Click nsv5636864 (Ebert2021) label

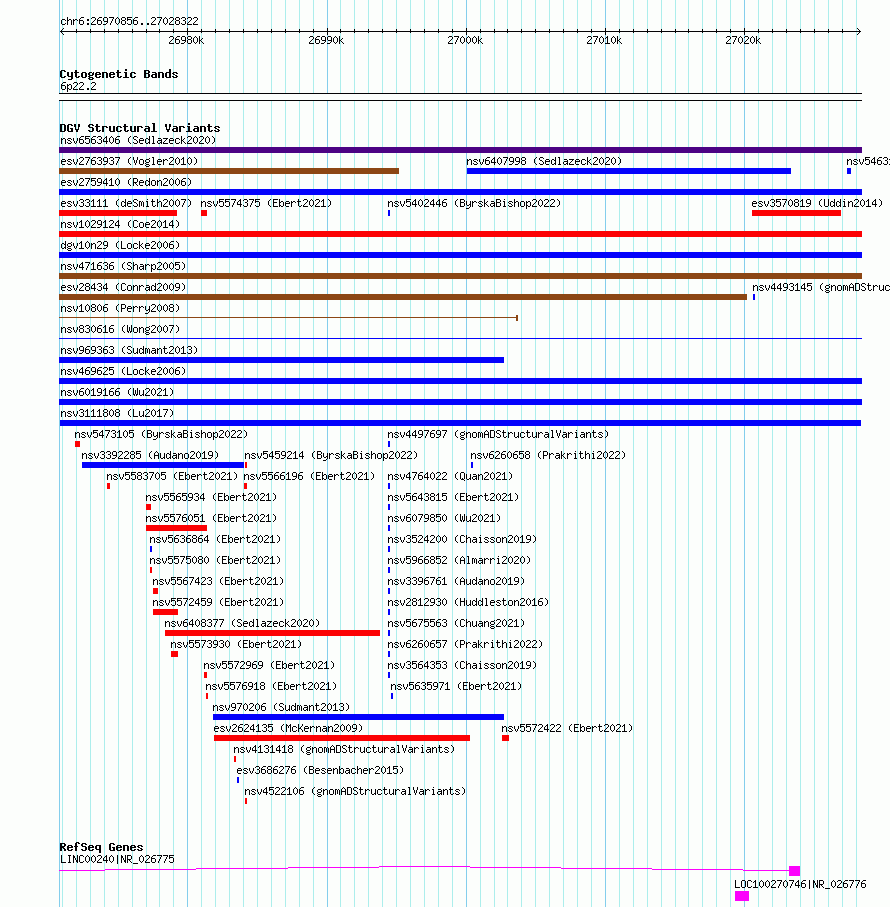click(215, 539)
